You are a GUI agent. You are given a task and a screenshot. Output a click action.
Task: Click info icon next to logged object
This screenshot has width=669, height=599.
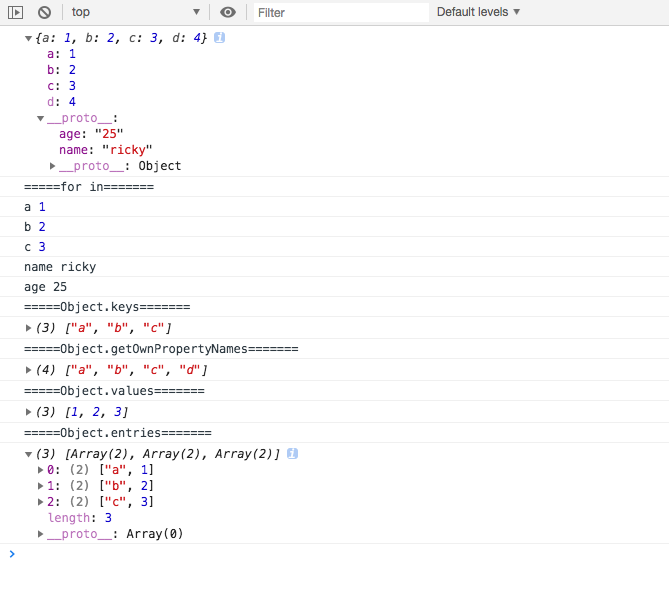click(x=219, y=38)
